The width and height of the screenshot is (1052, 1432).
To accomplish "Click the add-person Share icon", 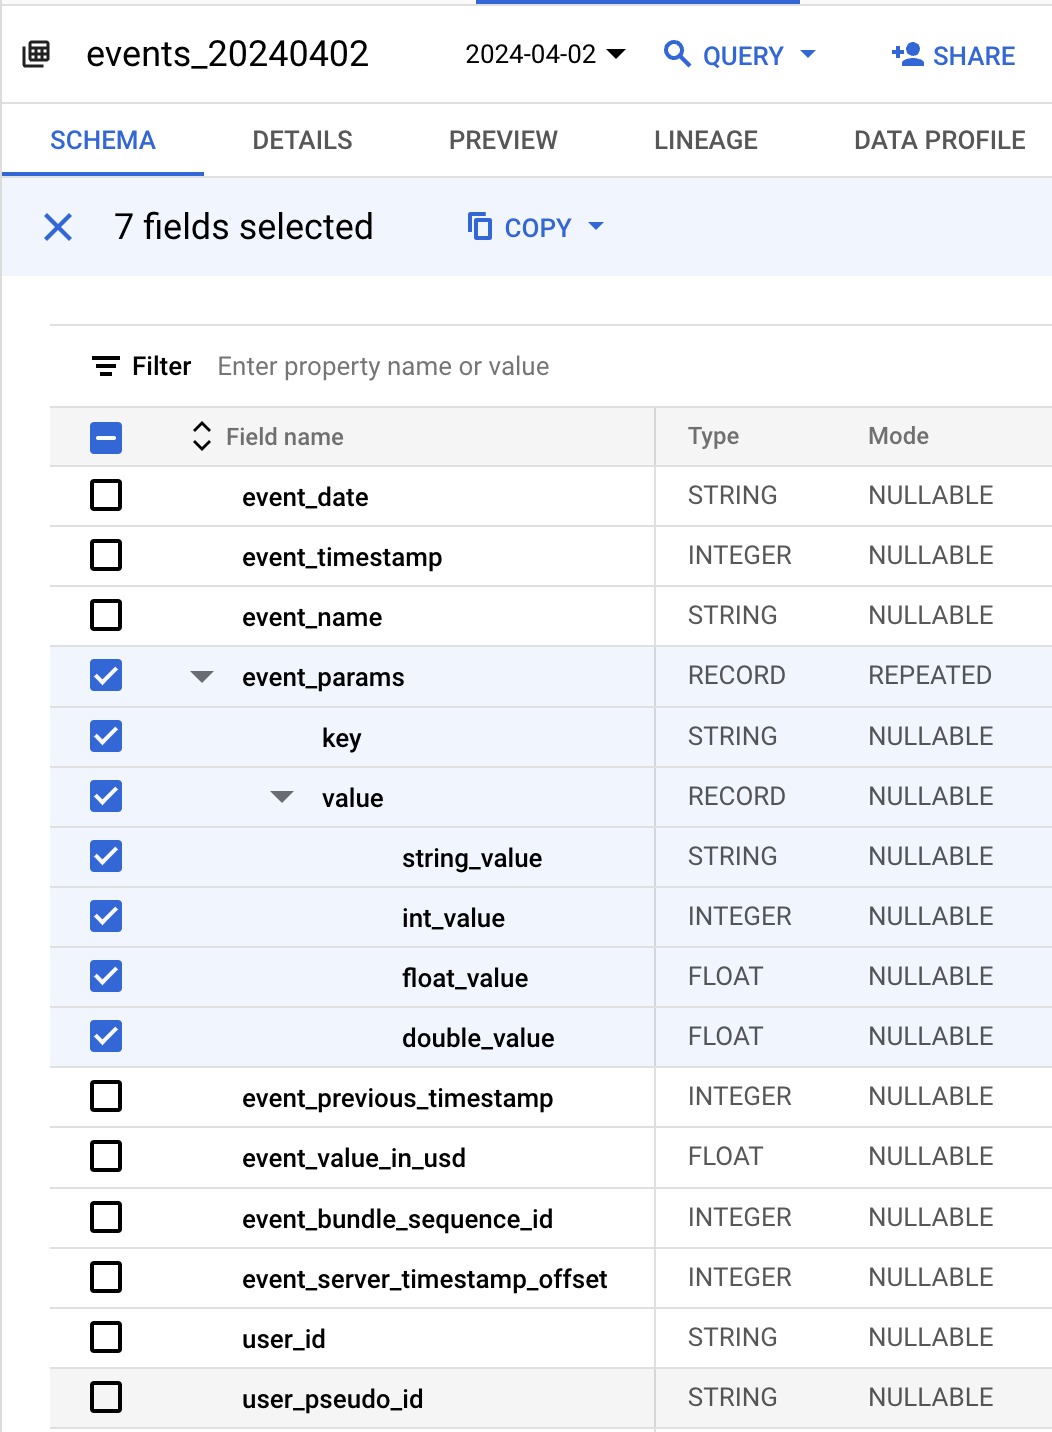I will [x=907, y=55].
